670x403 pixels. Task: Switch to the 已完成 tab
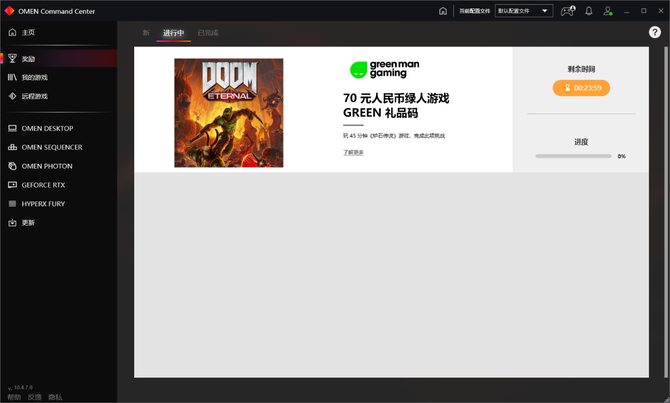208,33
